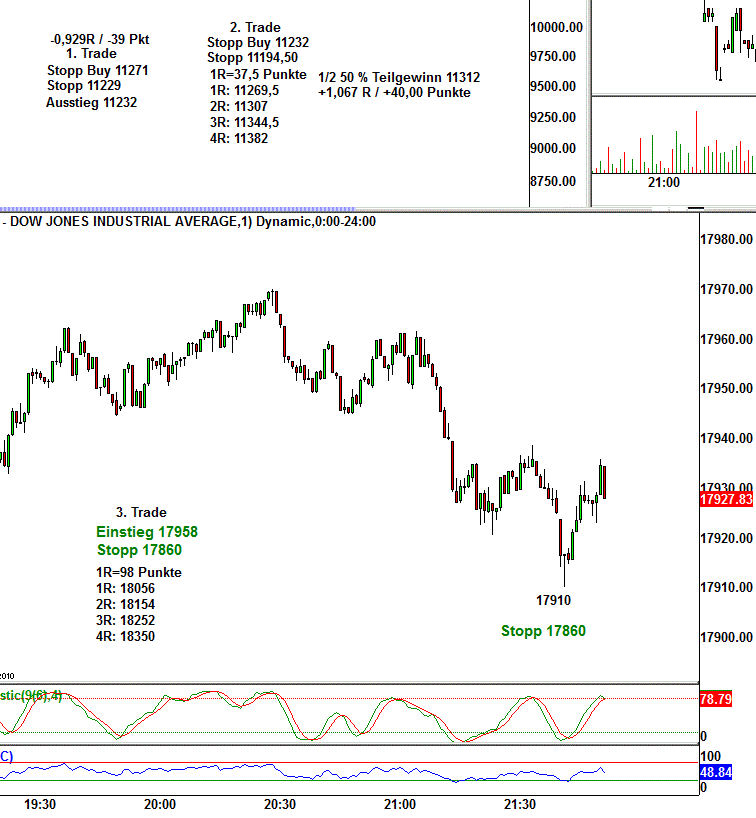This screenshot has height=818, width=756.
Task: Click the 2. Trade heading text
Action: (x=255, y=27)
